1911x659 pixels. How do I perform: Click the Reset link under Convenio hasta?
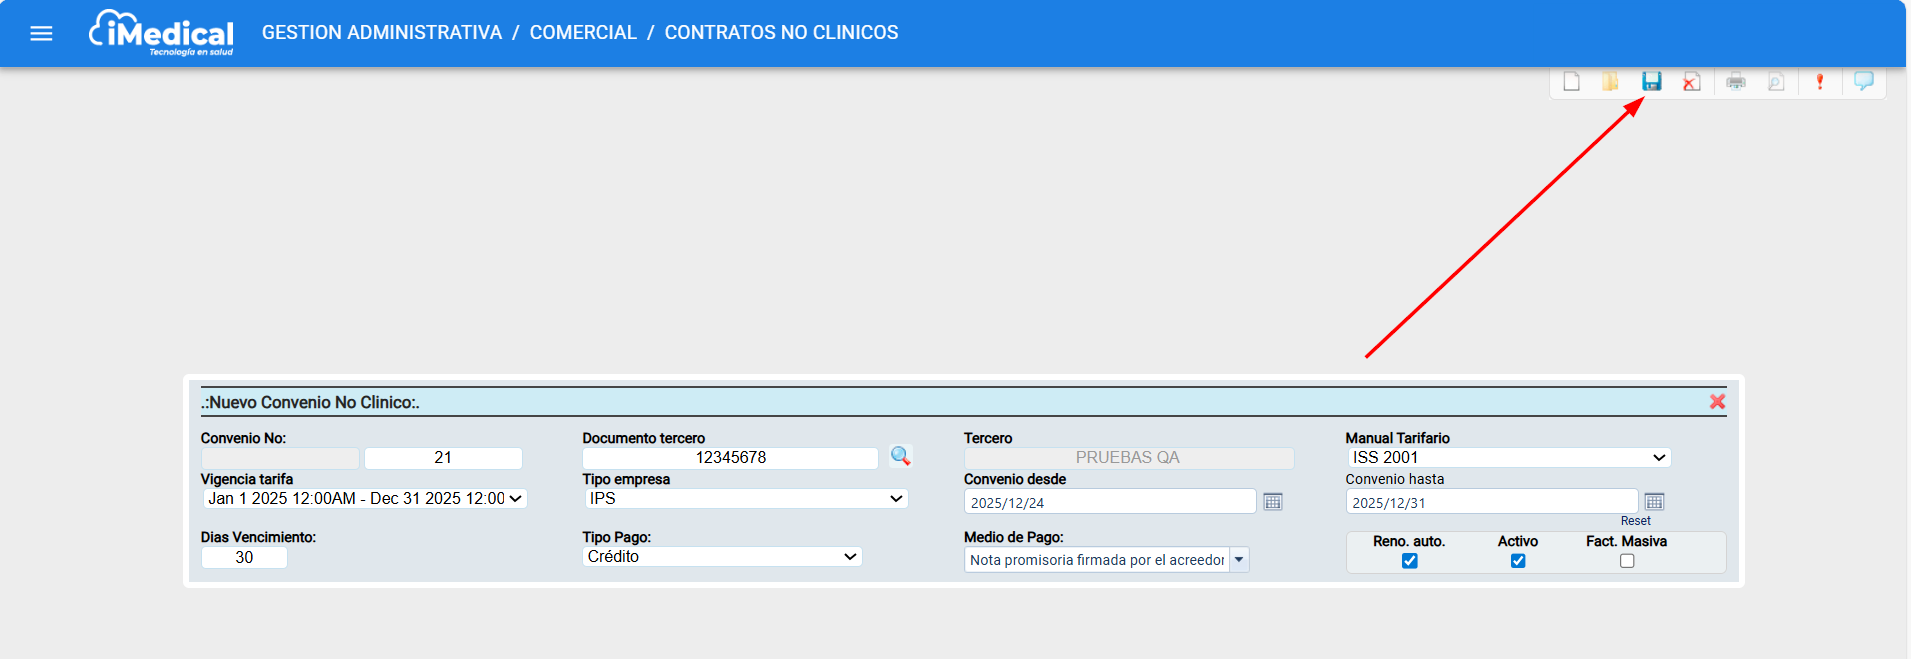(1635, 521)
